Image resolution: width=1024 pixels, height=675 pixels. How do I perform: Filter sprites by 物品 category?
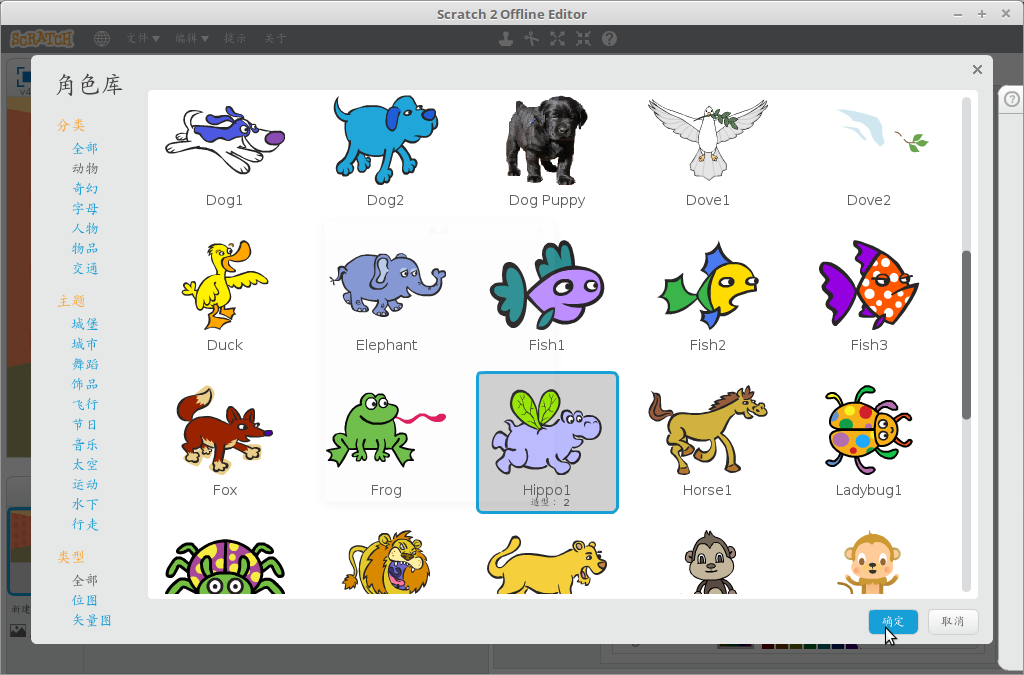tap(85, 249)
